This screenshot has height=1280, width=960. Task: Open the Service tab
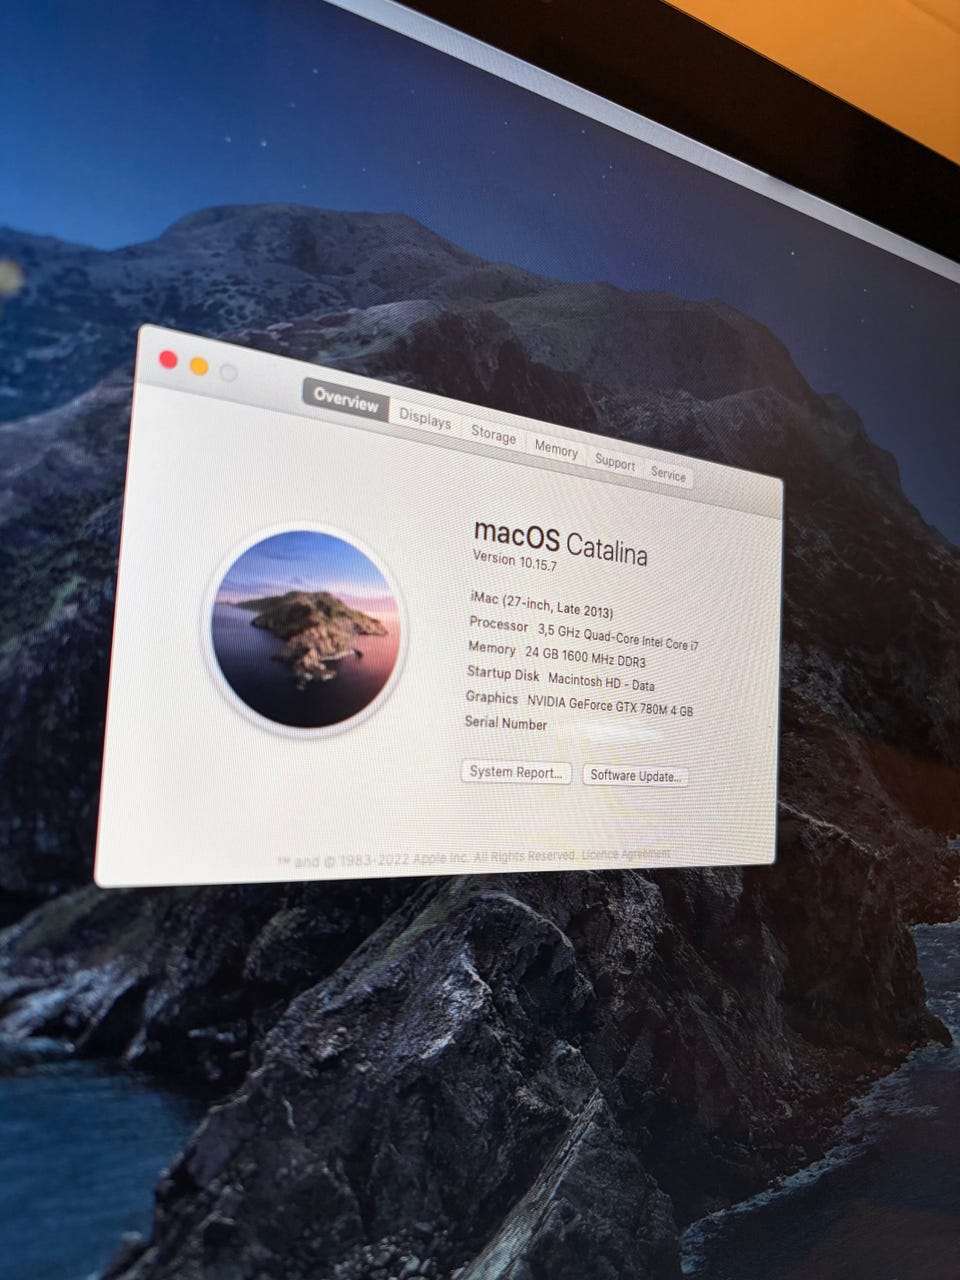(668, 474)
